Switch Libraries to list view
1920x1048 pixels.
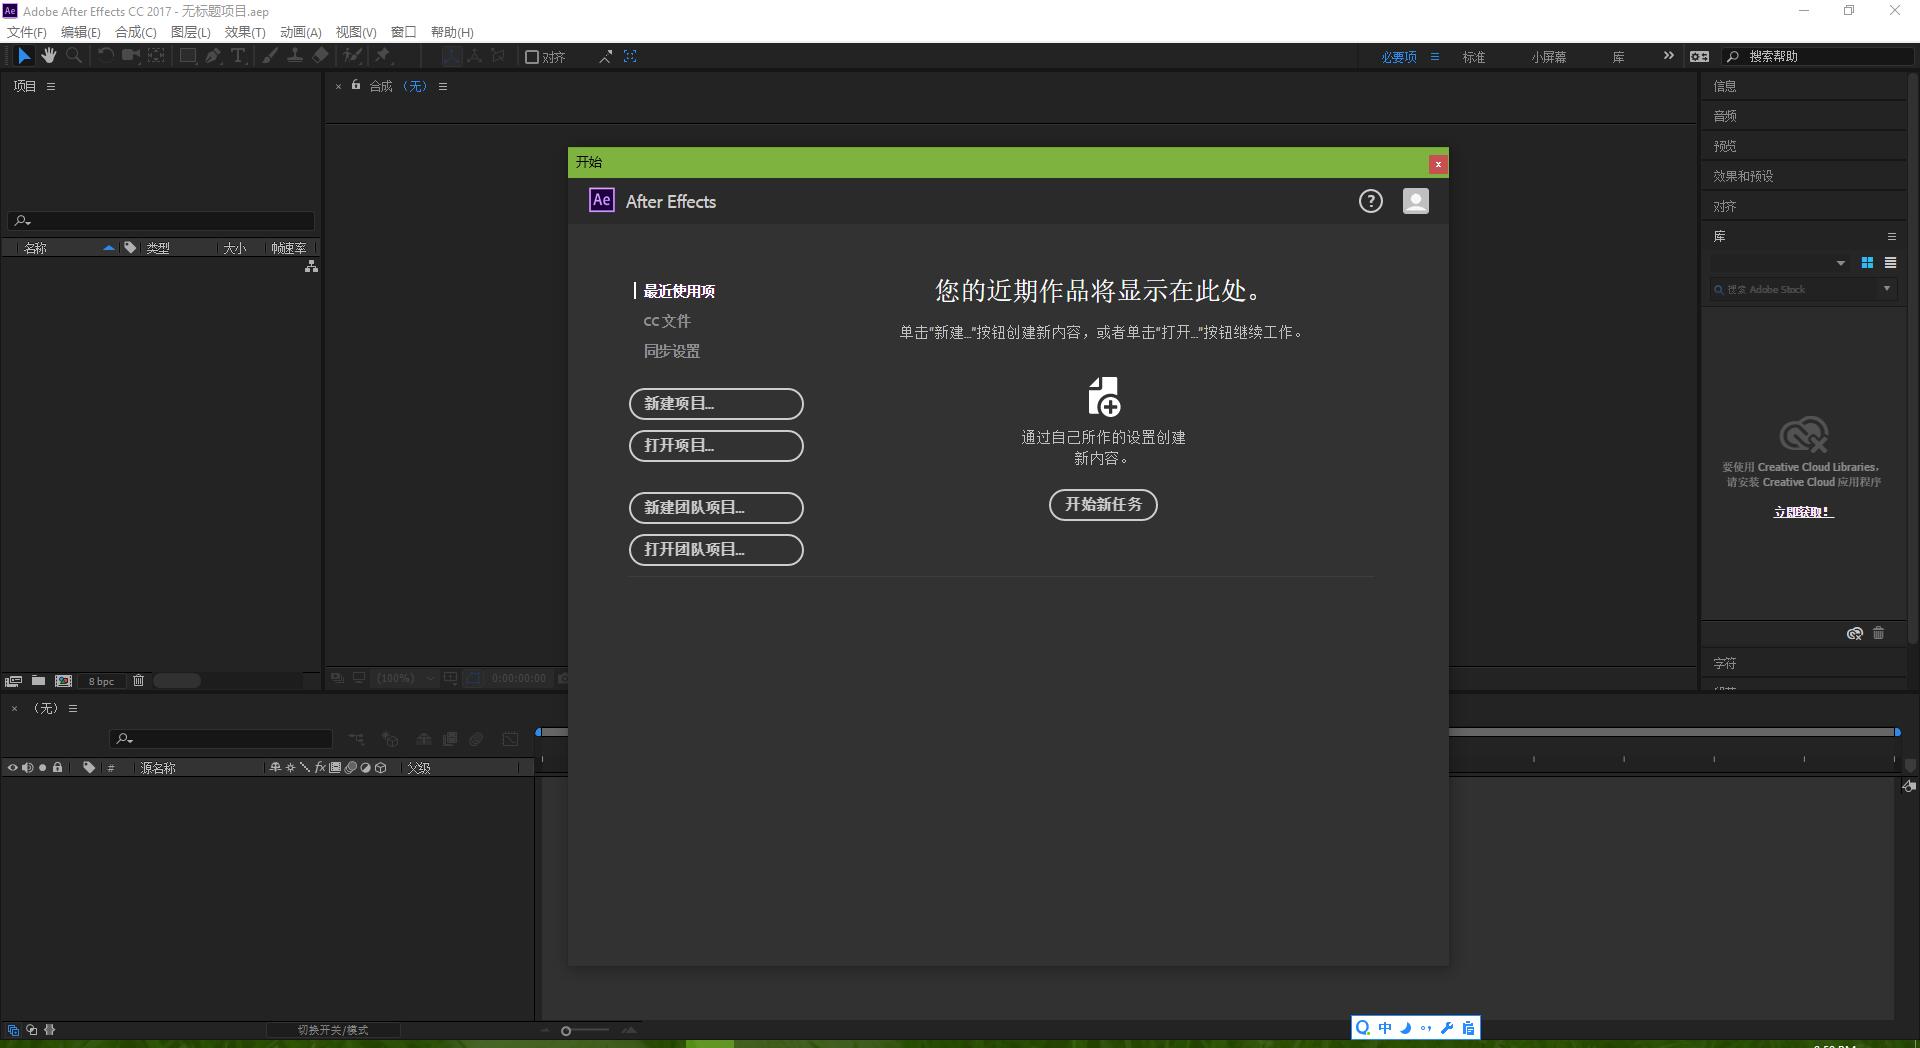1890,263
